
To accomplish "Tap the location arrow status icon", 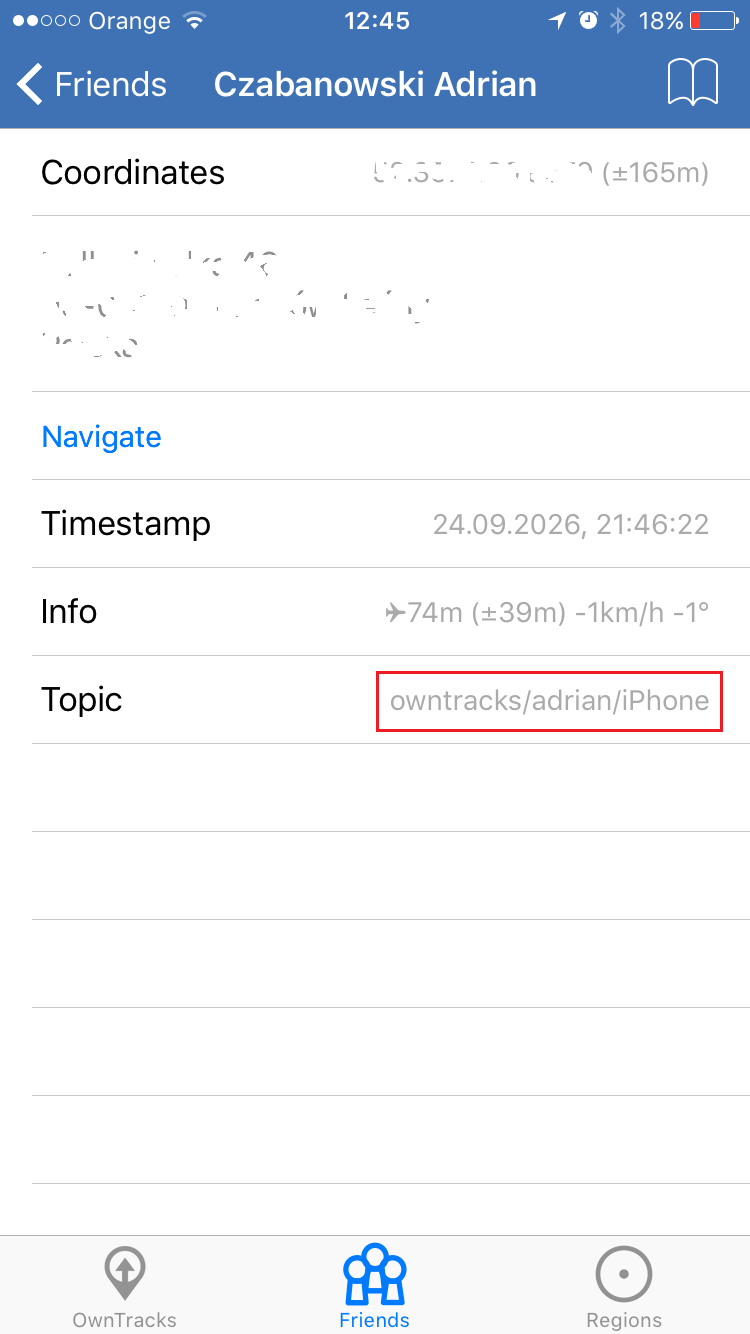I will 557,21.
